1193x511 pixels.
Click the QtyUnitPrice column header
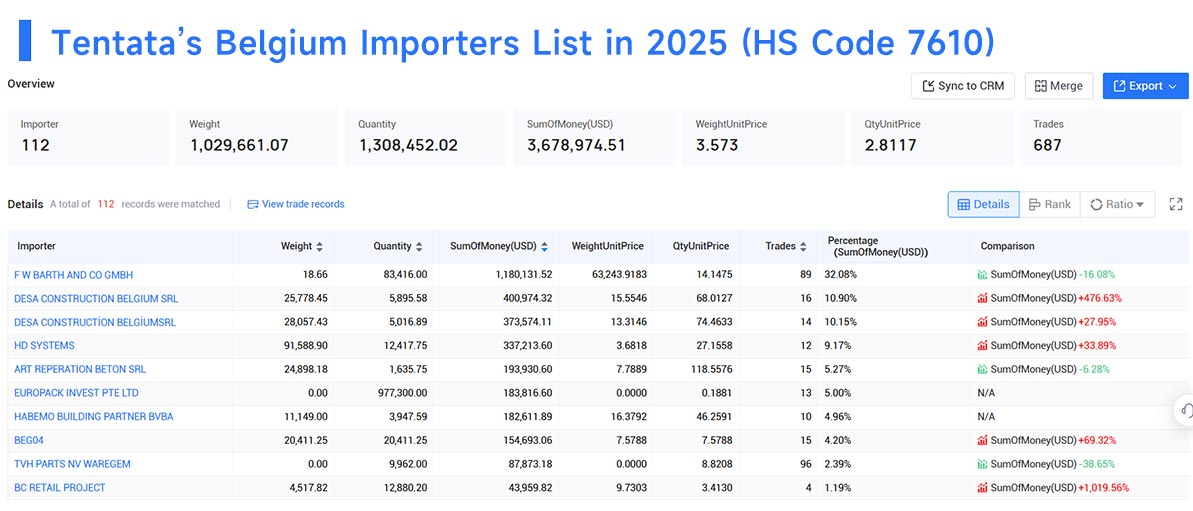701,246
